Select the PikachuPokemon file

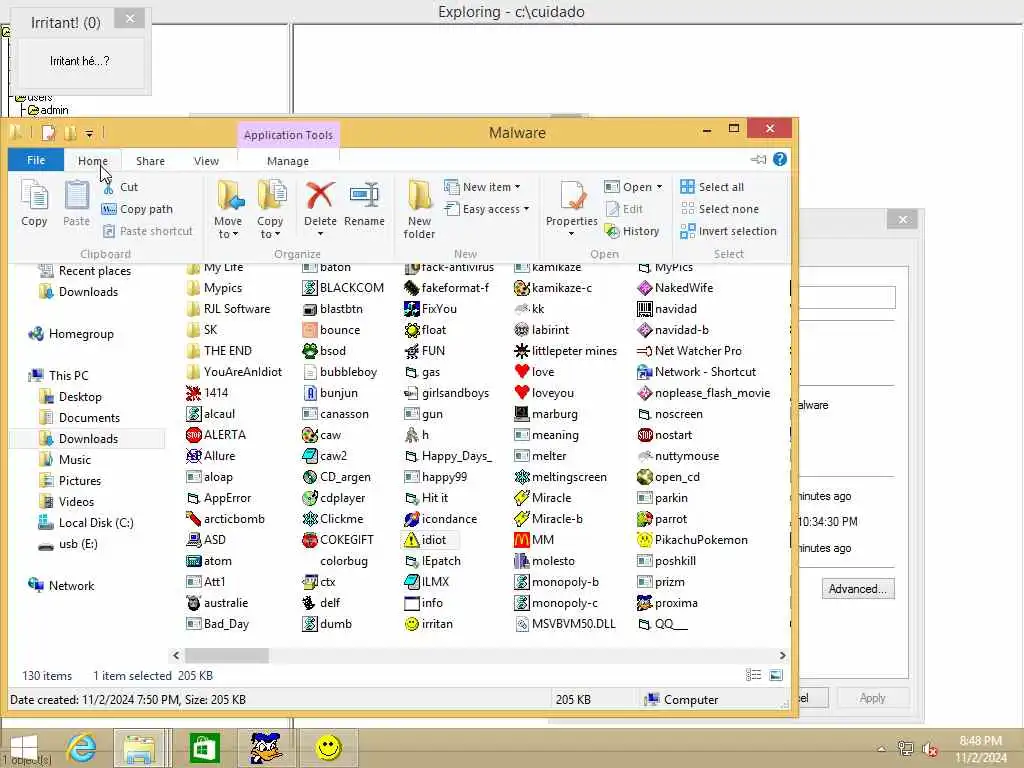[x=692, y=540]
